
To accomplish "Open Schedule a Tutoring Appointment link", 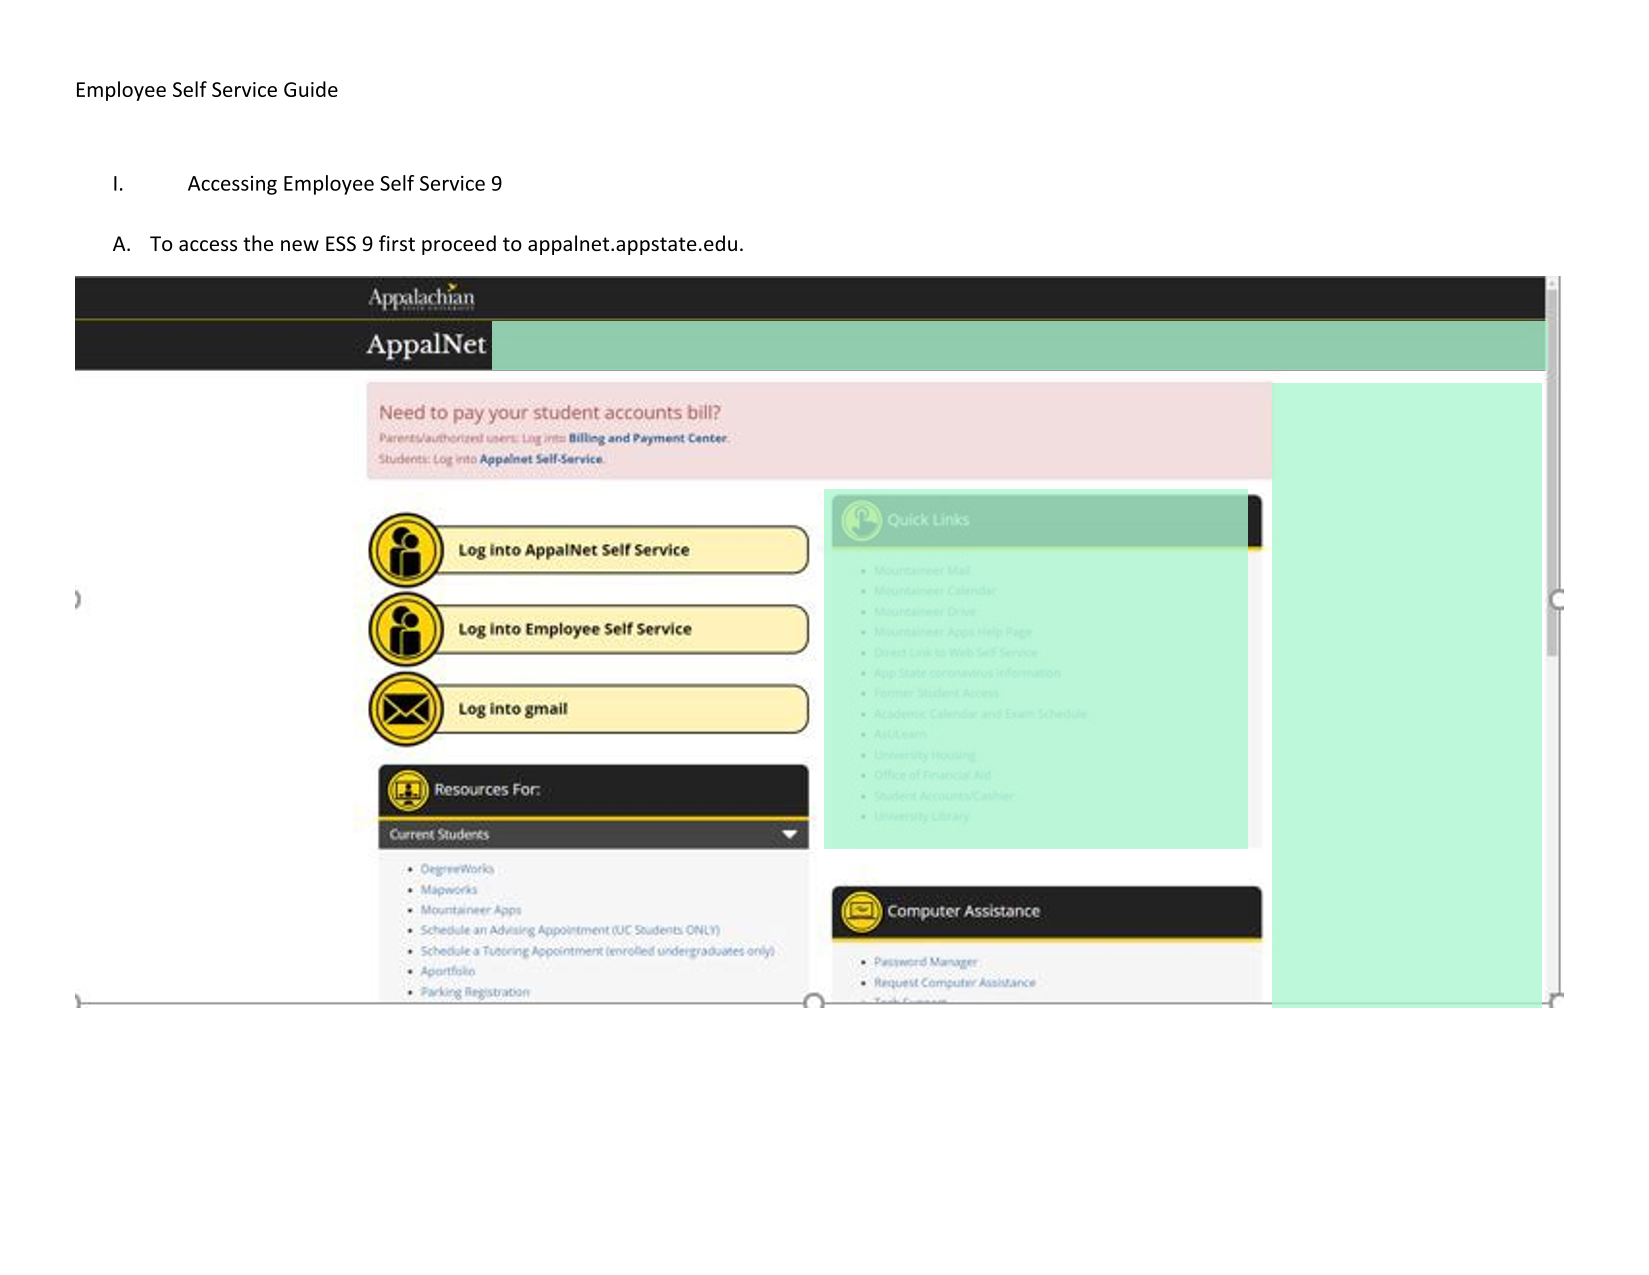I will pos(597,951).
